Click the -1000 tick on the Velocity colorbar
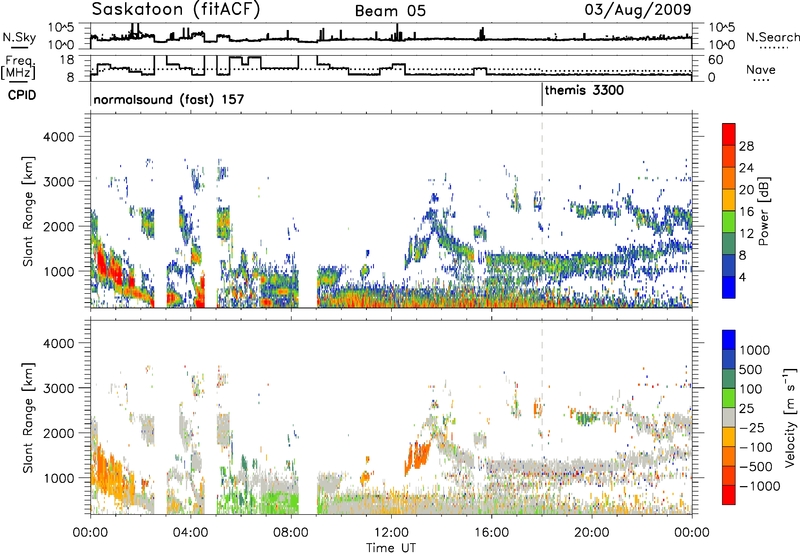The height and width of the screenshot is (554, 800). (x=759, y=486)
